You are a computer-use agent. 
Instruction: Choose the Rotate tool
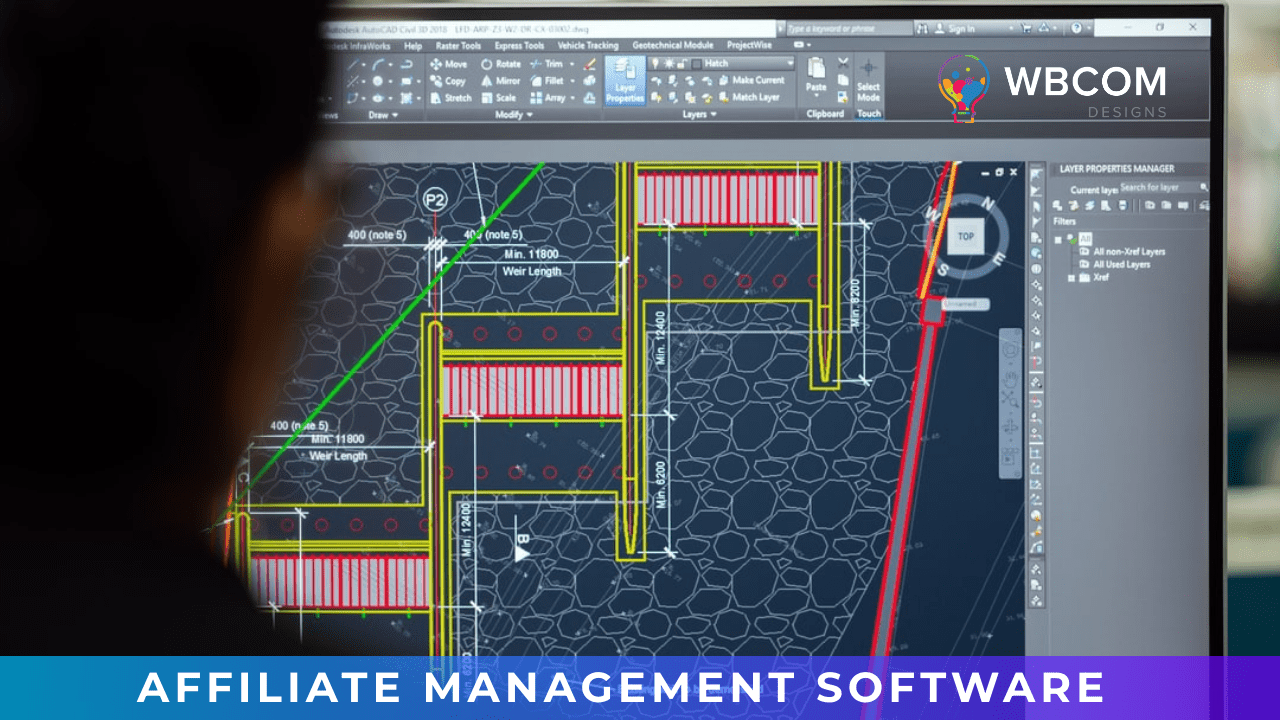(x=500, y=64)
